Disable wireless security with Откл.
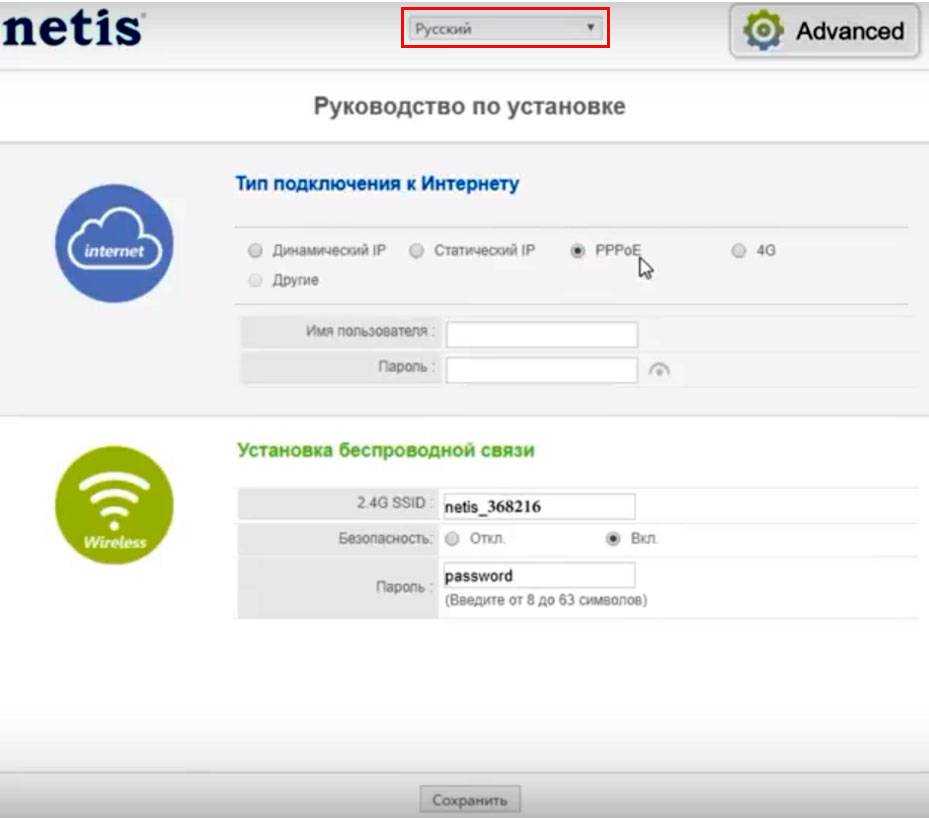The height and width of the screenshot is (818, 929). point(452,539)
